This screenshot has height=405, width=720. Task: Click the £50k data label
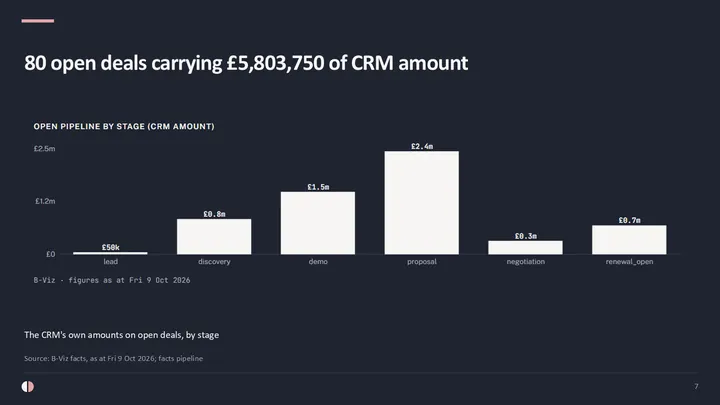111,247
